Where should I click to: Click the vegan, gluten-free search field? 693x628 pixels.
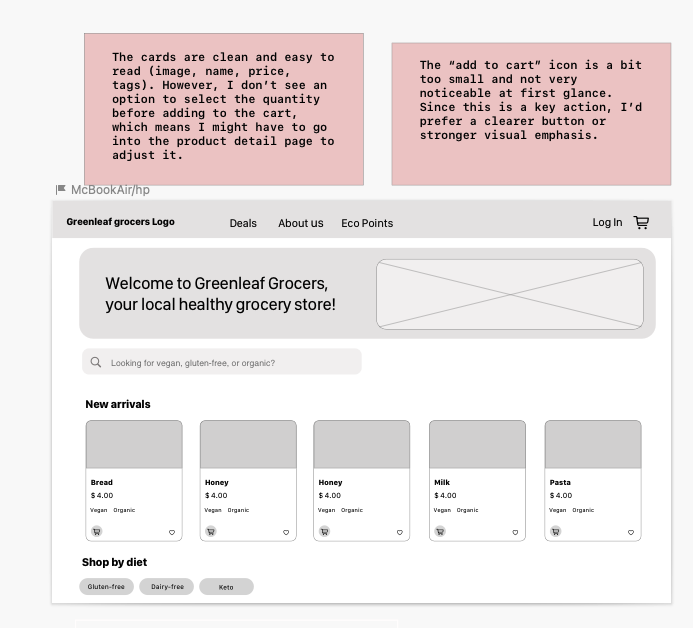pyautogui.click(x=230, y=363)
